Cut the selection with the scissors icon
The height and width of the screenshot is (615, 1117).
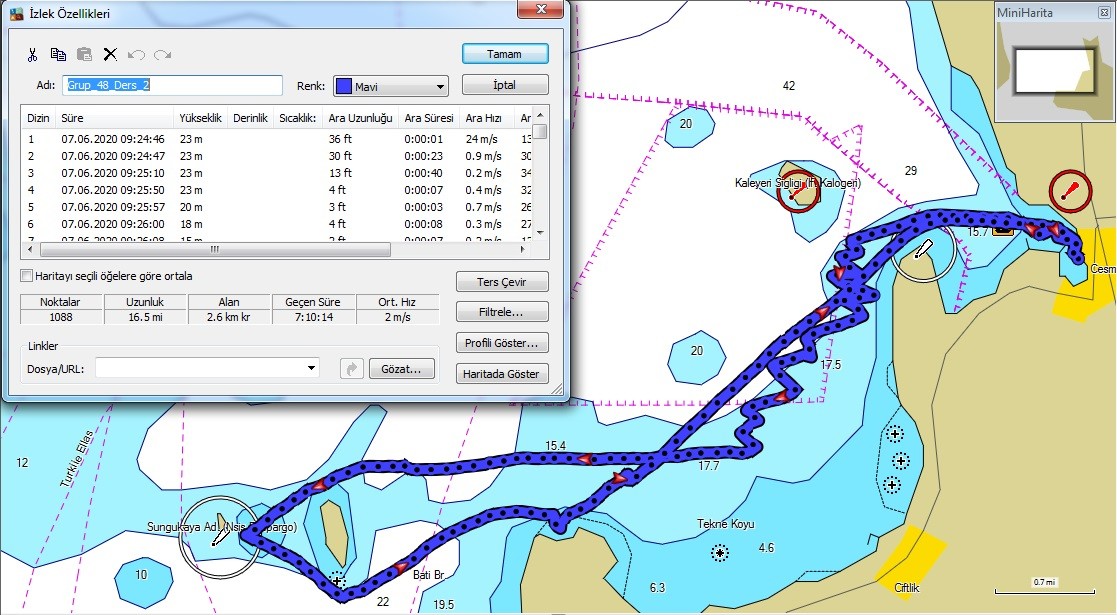32,55
